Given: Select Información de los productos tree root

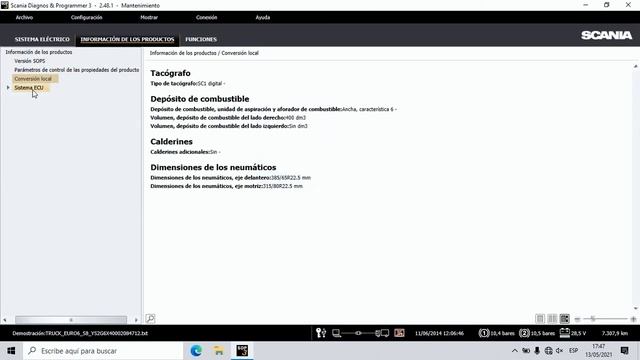Looking at the screenshot, I should 39,52.
